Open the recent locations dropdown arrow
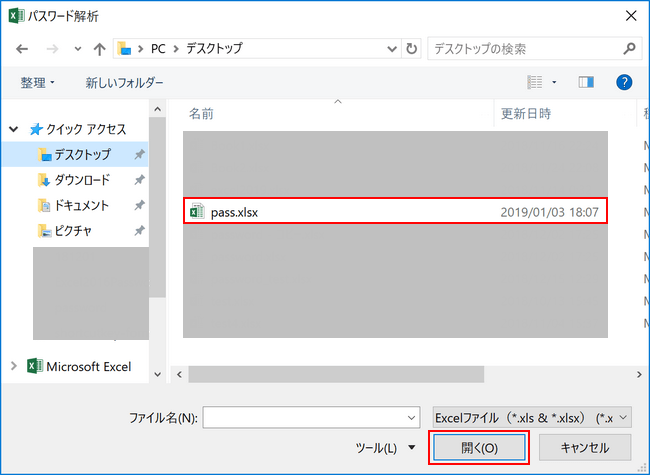 point(78,49)
